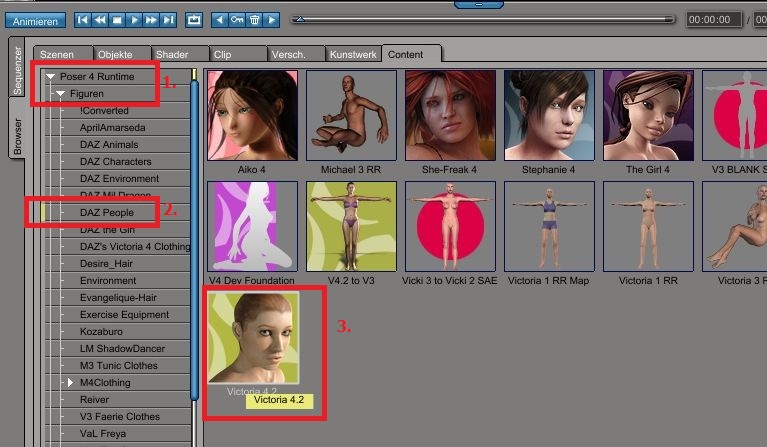Select The Girl 4 thumbnail
The width and height of the screenshot is (767, 447).
tap(648, 115)
